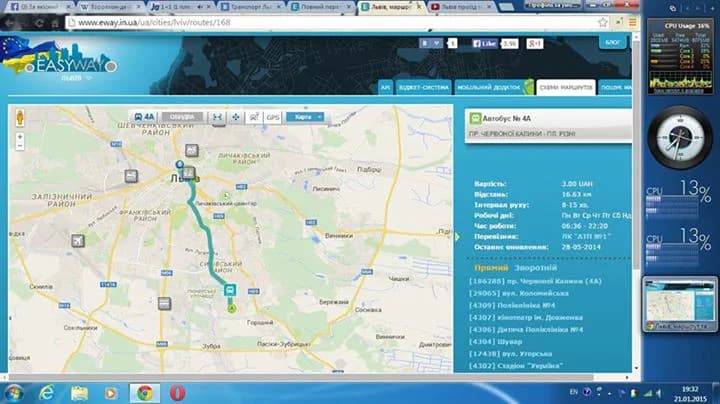Select stop [4307] кінотеатр ім. Довженка
The height and width of the screenshot is (404, 720).
(x=526, y=317)
